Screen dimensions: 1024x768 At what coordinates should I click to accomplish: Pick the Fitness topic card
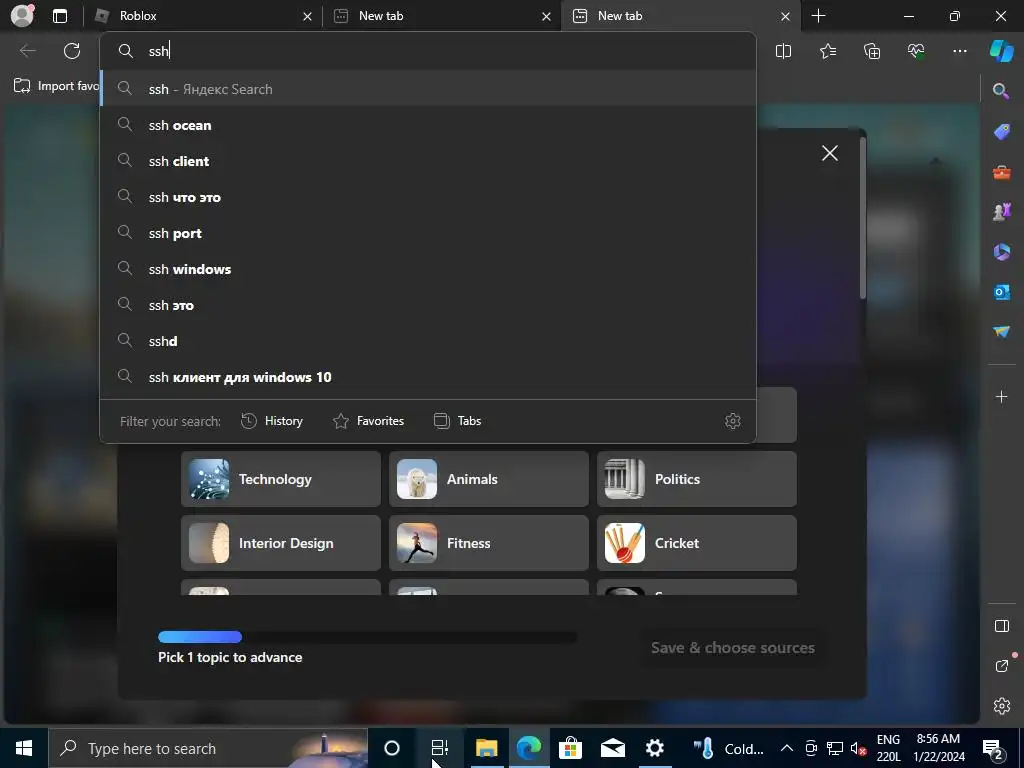(x=488, y=543)
